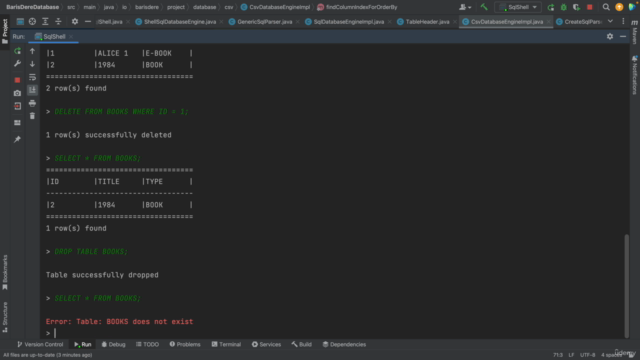The height and width of the screenshot is (360, 640).
Task: Rerun SqlShell in the Run panel
Action: [x=17, y=51]
